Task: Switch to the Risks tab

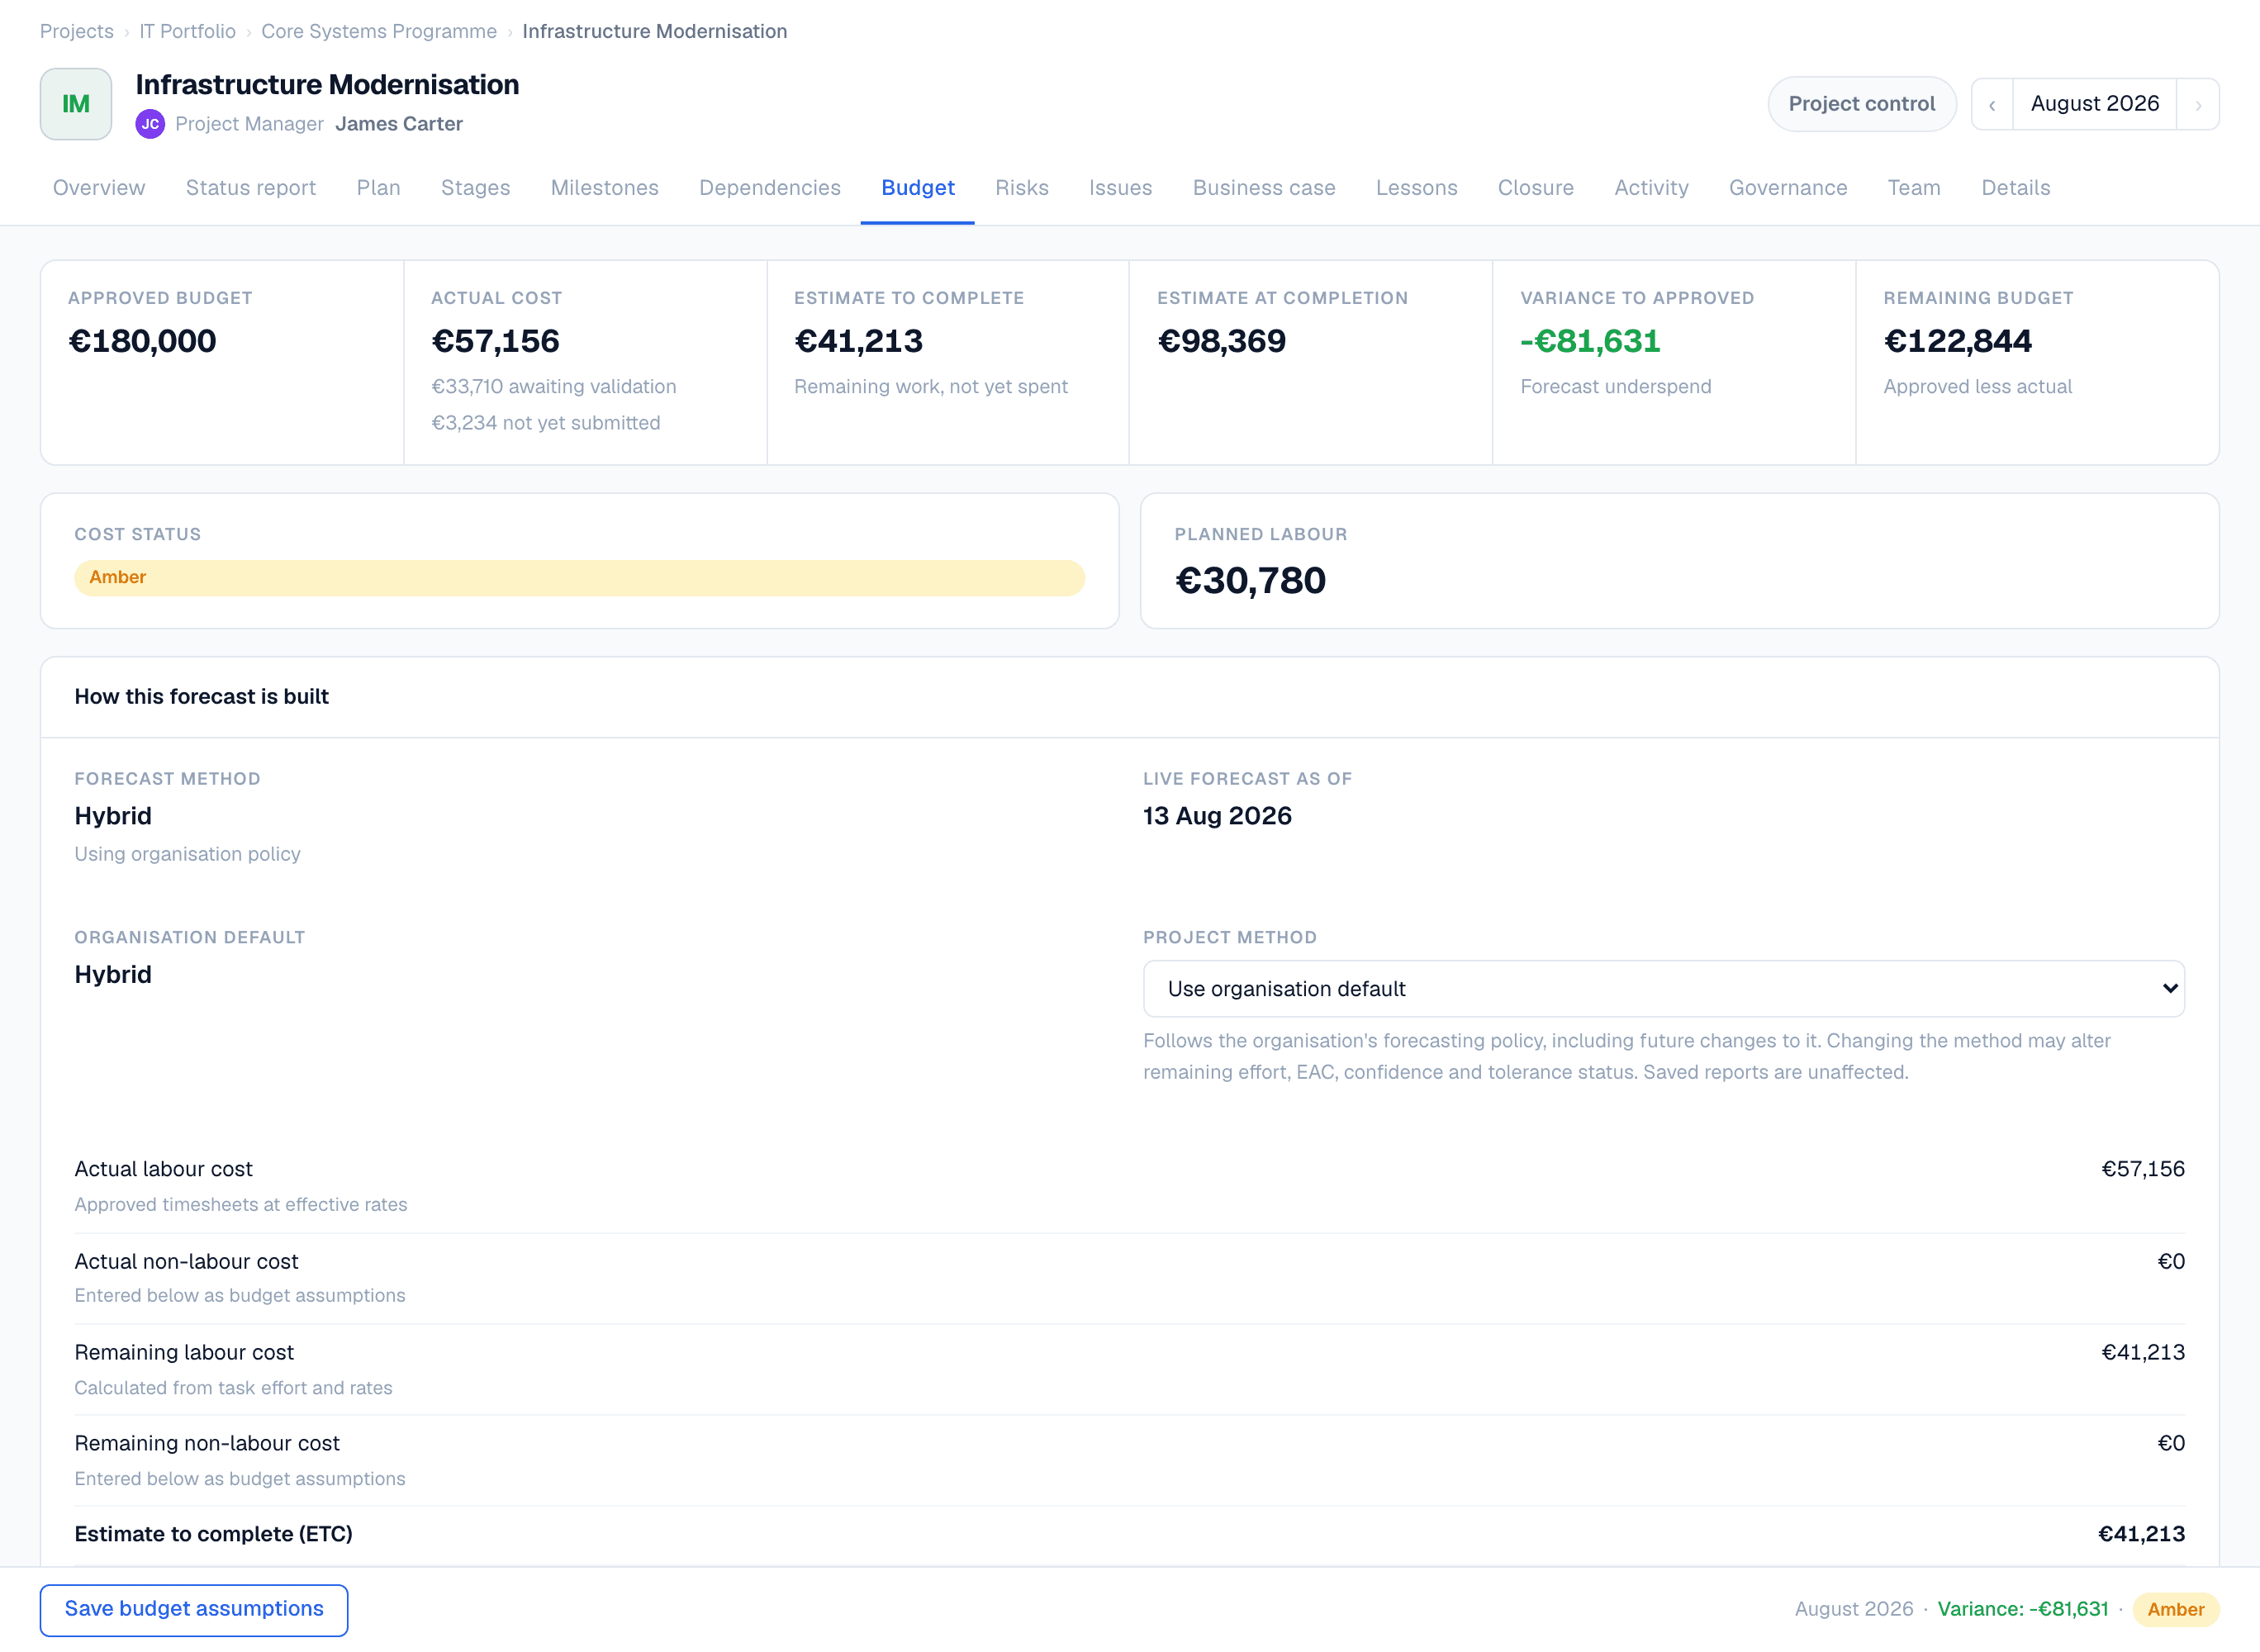Action: (x=1022, y=188)
